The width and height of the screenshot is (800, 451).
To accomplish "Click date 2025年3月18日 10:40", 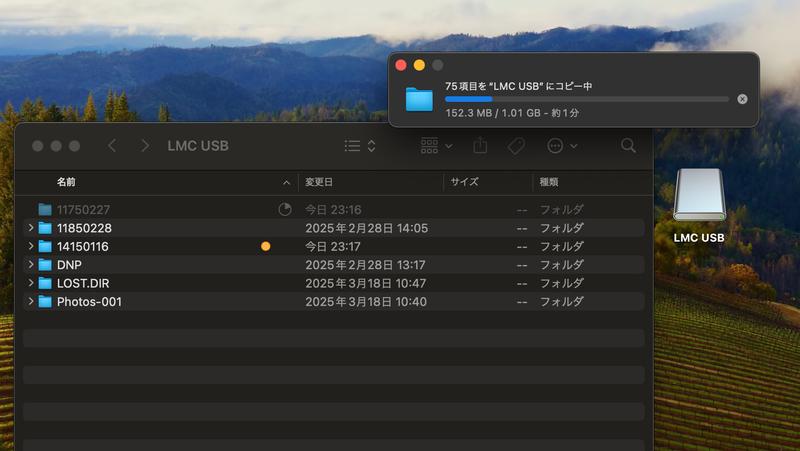I will click(366, 302).
